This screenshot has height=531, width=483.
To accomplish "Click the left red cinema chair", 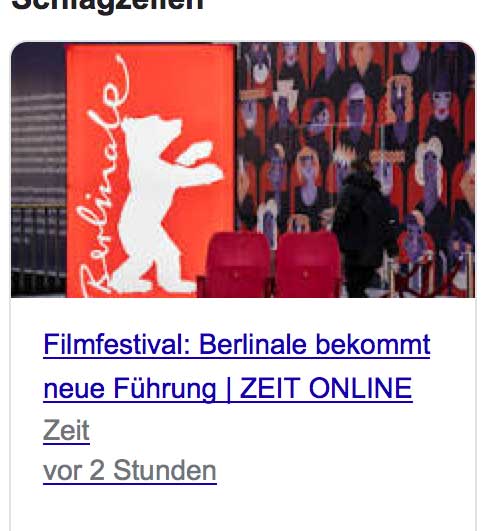I will (x=238, y=264).
